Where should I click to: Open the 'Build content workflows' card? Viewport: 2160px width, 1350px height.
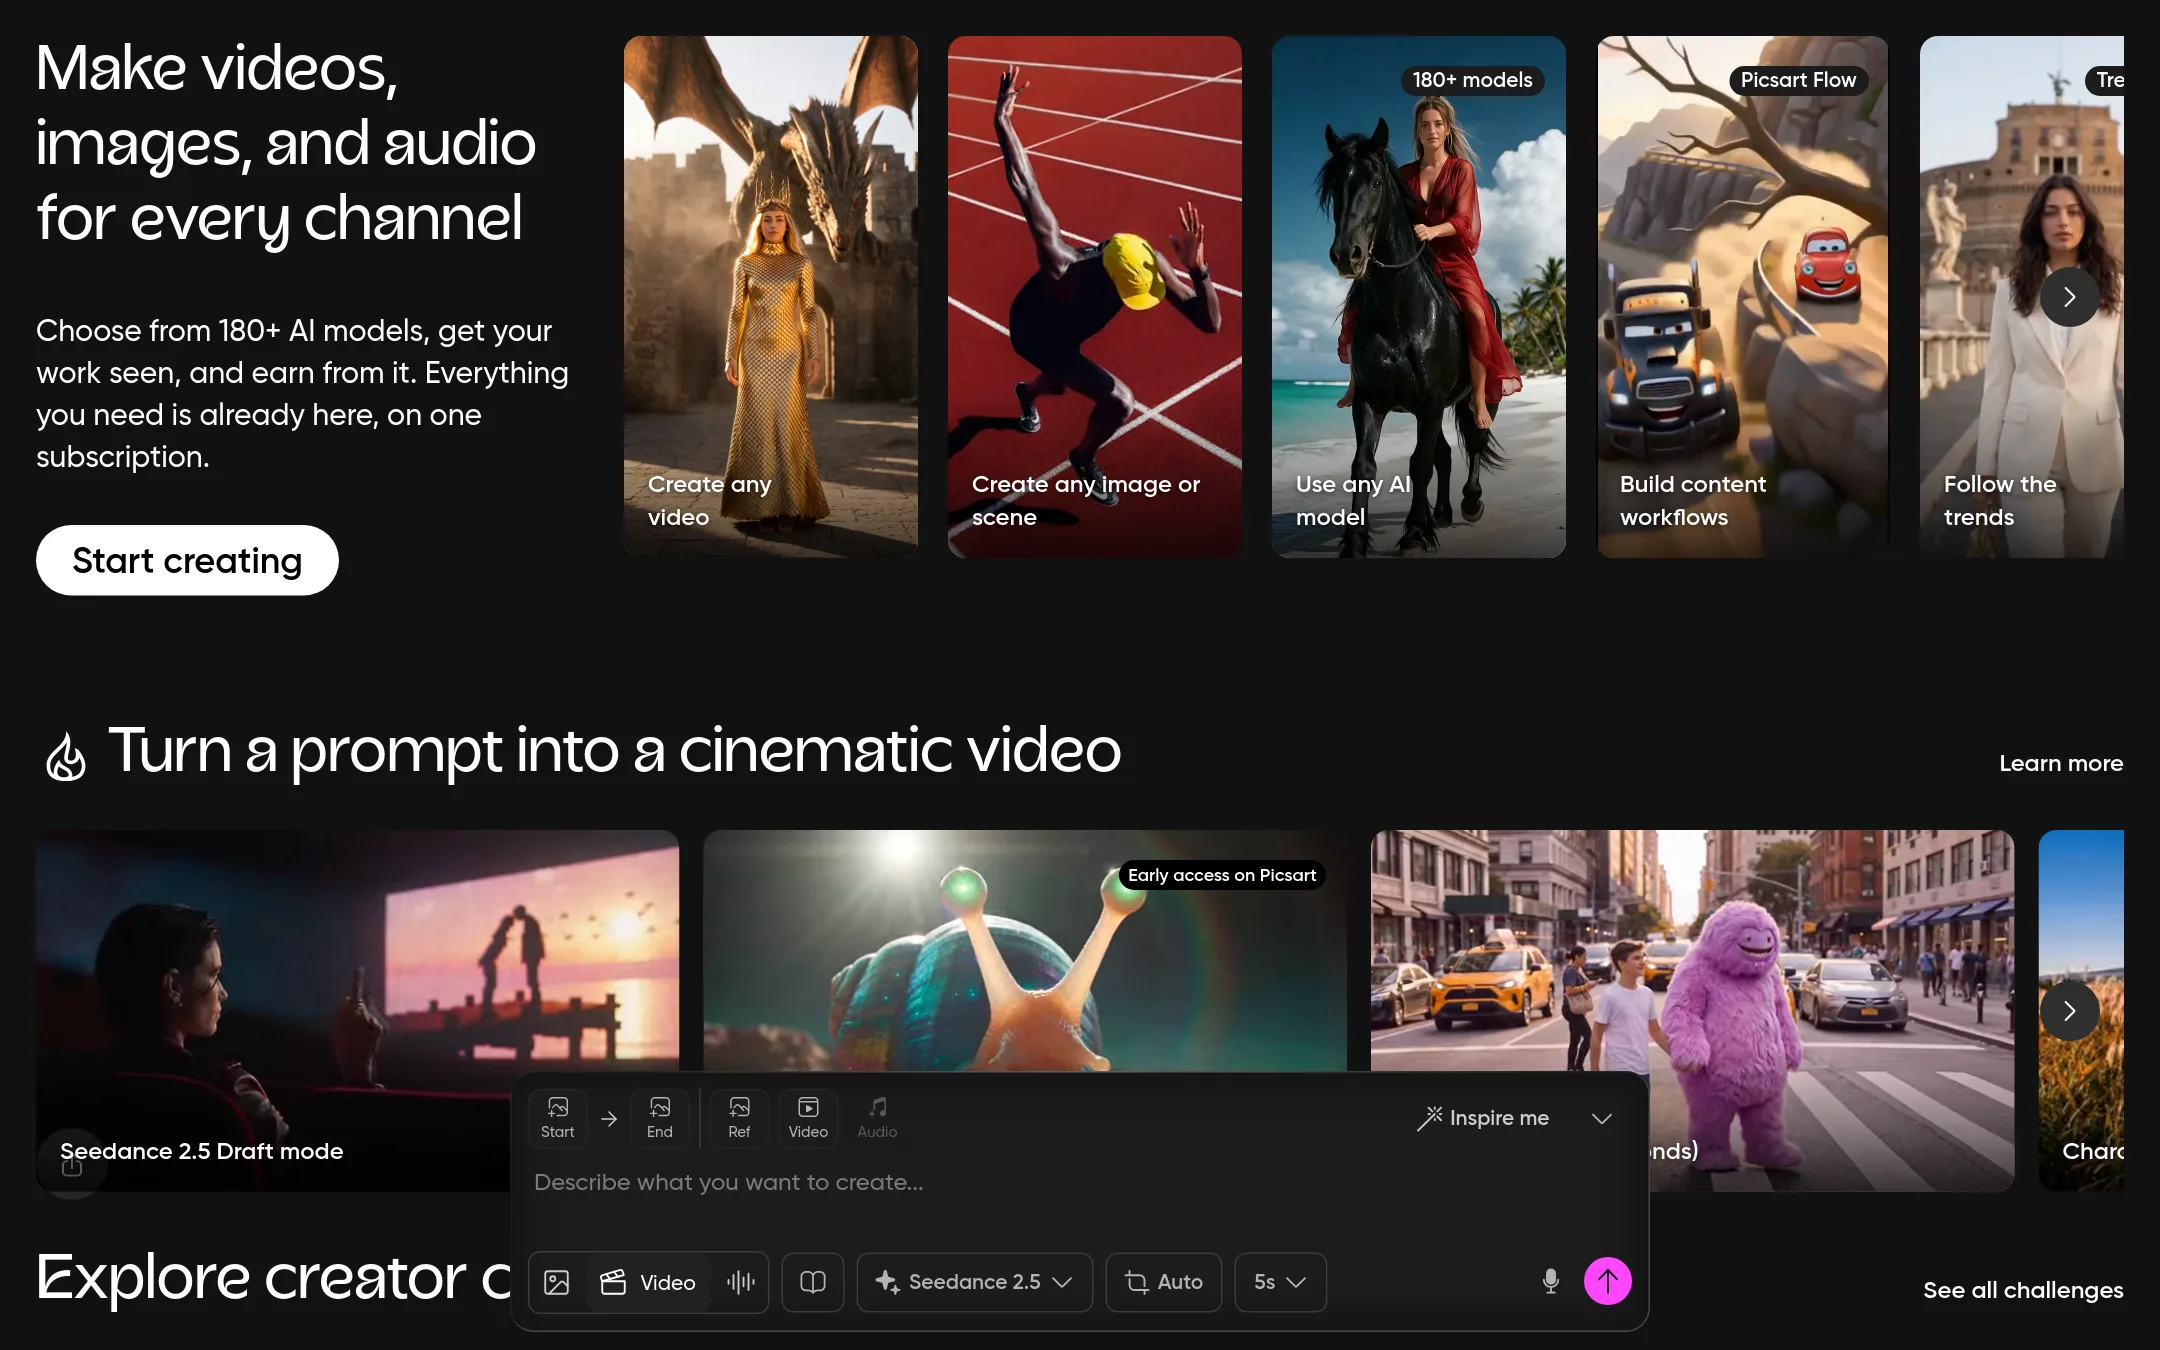tap(1743, 297)
